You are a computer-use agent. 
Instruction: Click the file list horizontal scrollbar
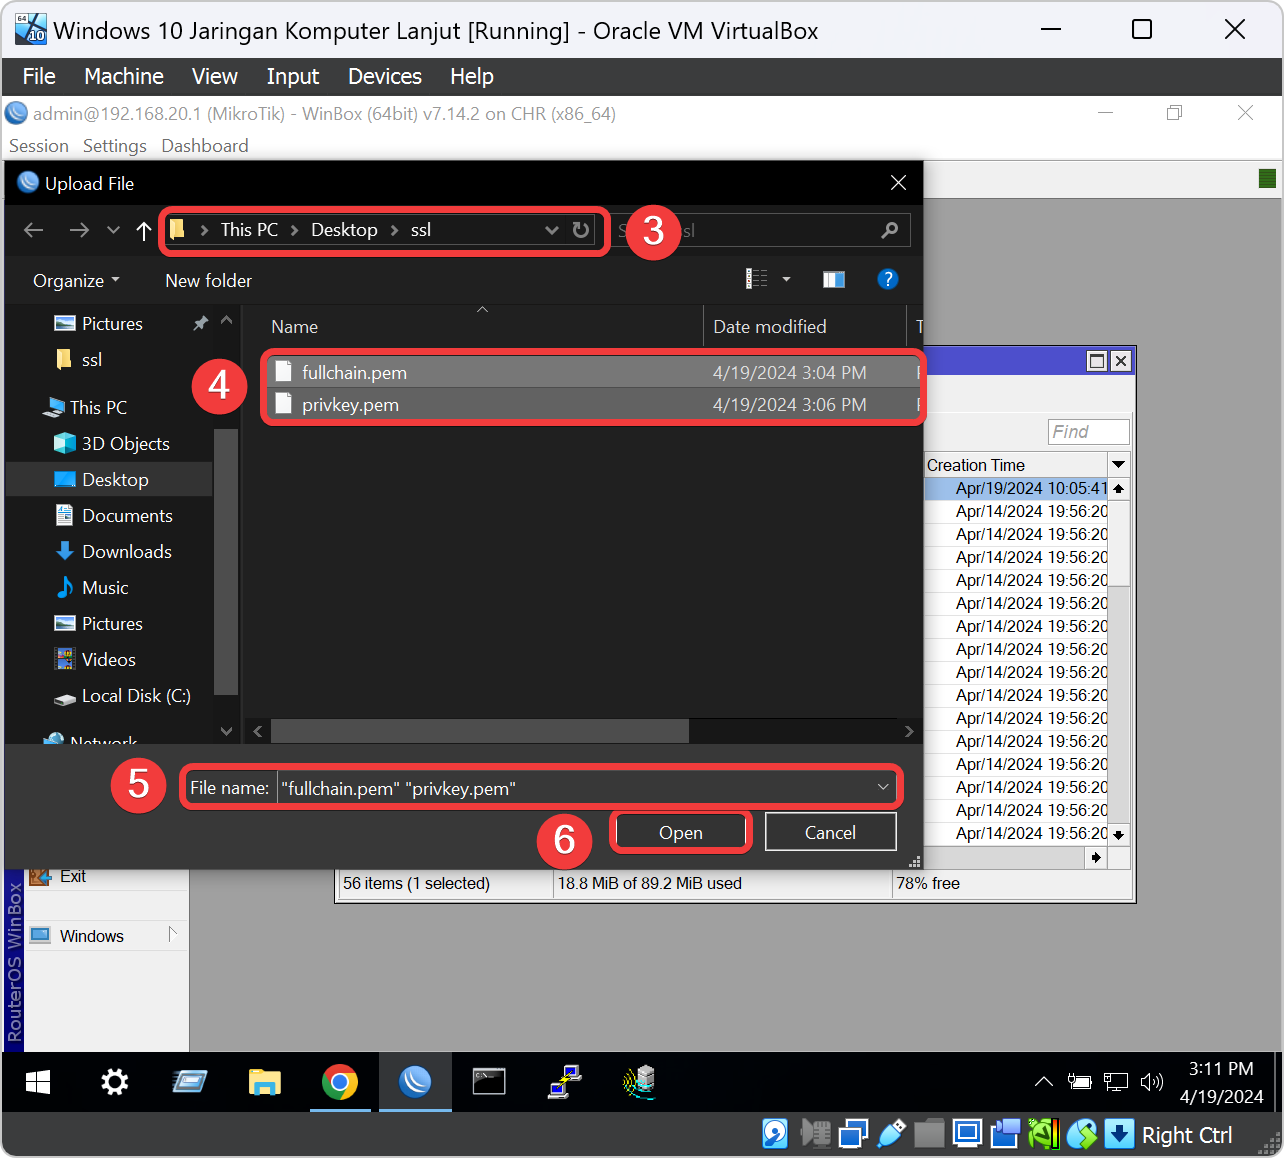[480, 732]
